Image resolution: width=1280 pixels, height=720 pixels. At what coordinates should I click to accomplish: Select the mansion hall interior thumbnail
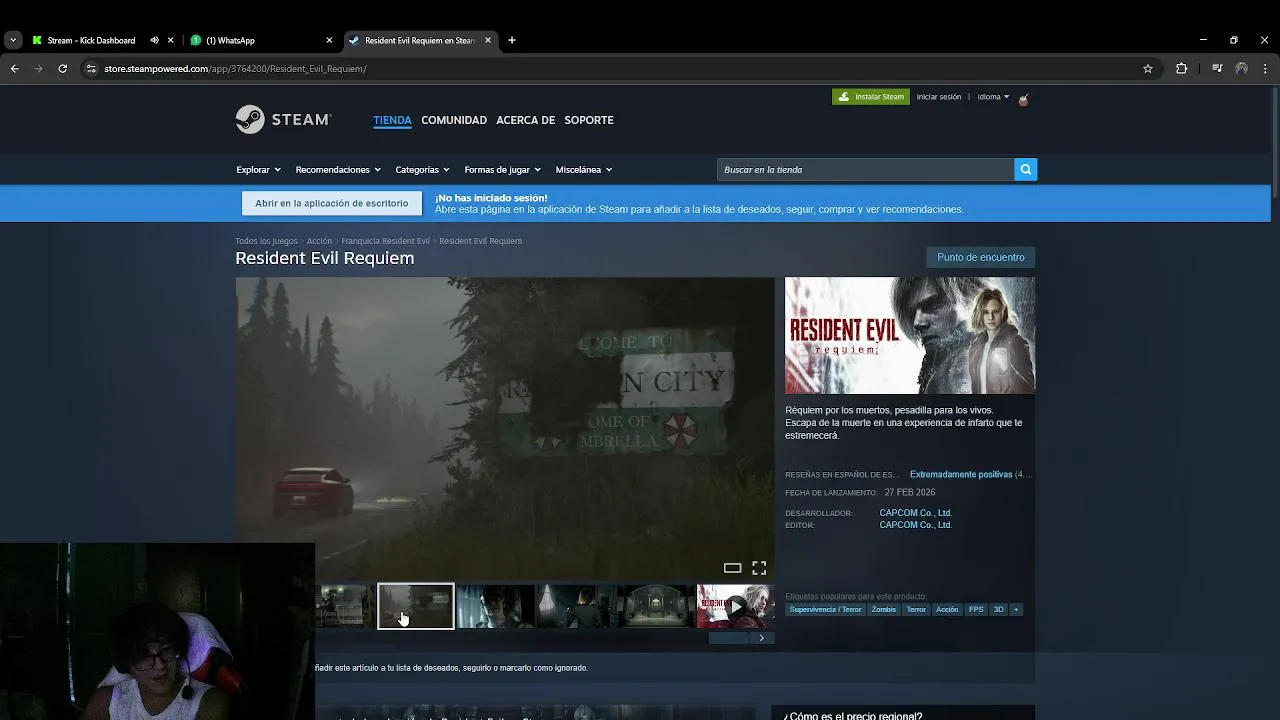coord(655,606)
